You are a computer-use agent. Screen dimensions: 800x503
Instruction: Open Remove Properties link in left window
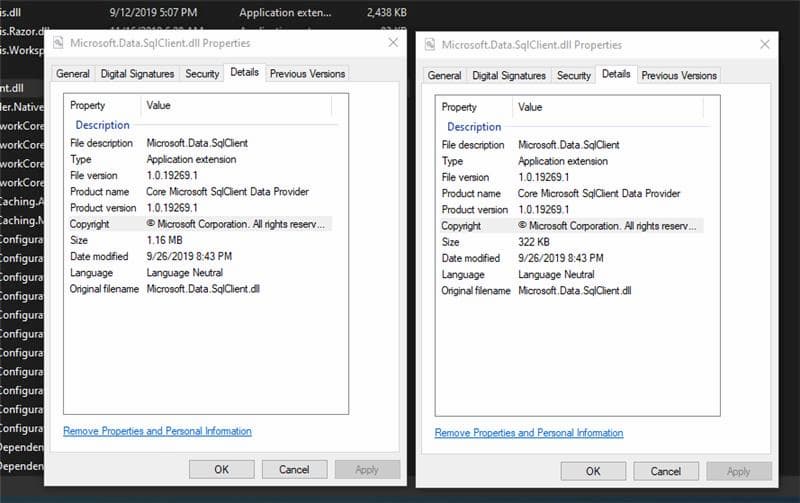tap(157, 431)
